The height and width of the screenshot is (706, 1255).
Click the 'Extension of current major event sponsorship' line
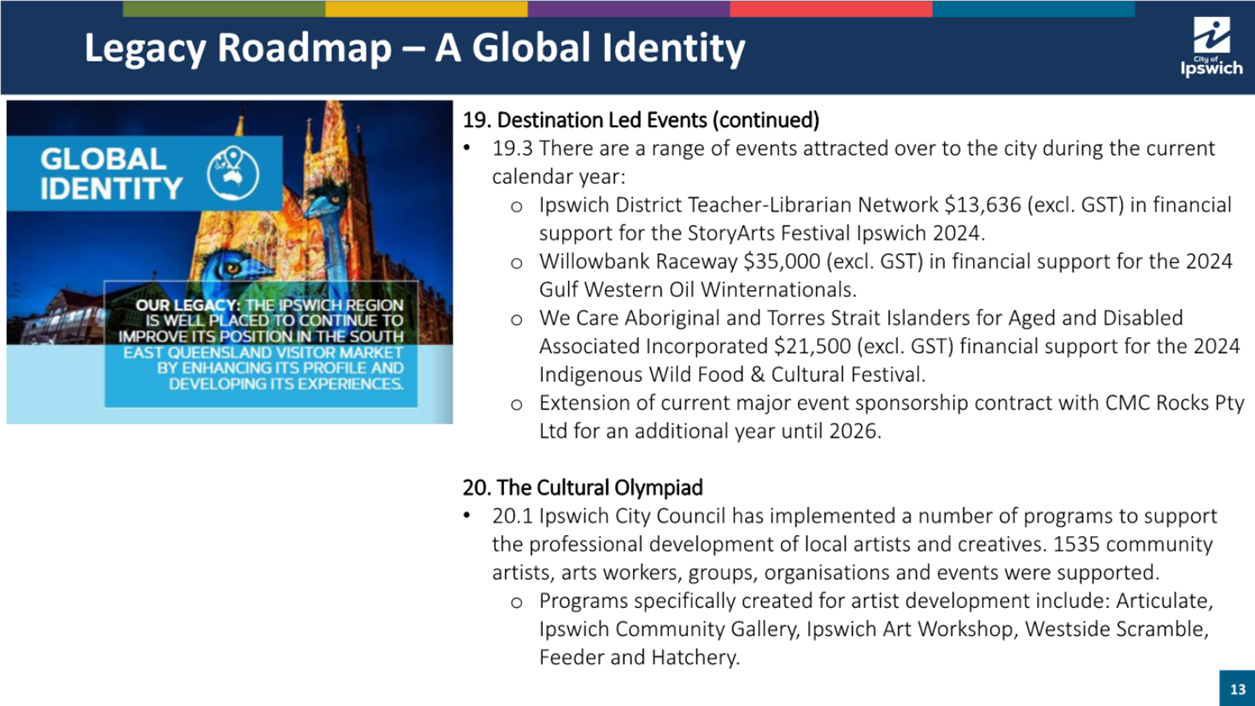(x=891, y=403)
